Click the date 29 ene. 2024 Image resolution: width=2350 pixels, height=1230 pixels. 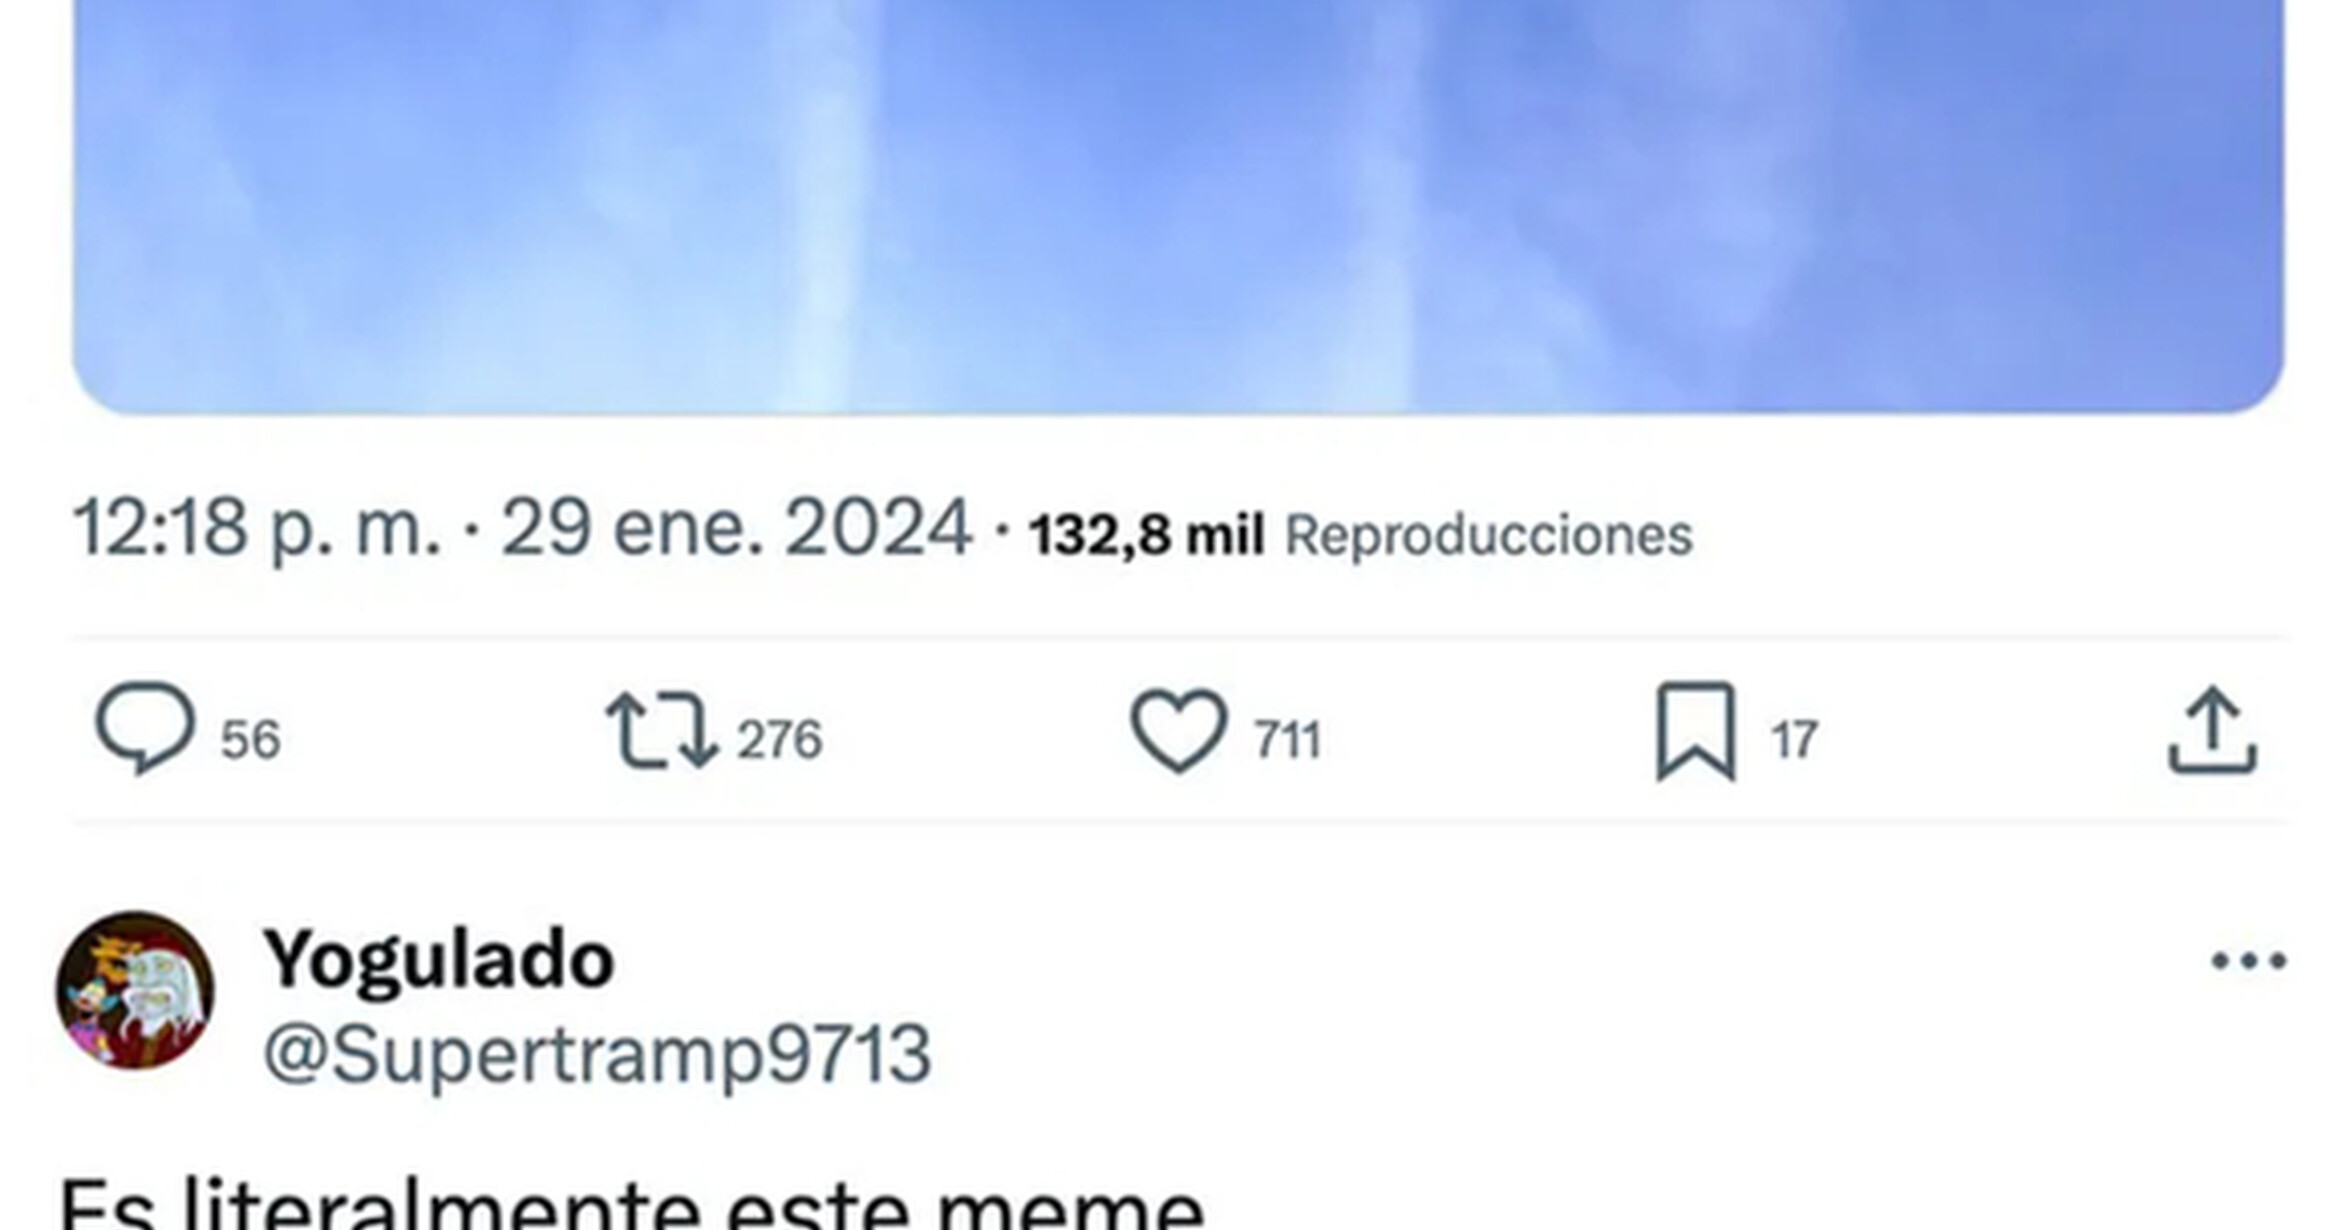click(x=736, y=529)
